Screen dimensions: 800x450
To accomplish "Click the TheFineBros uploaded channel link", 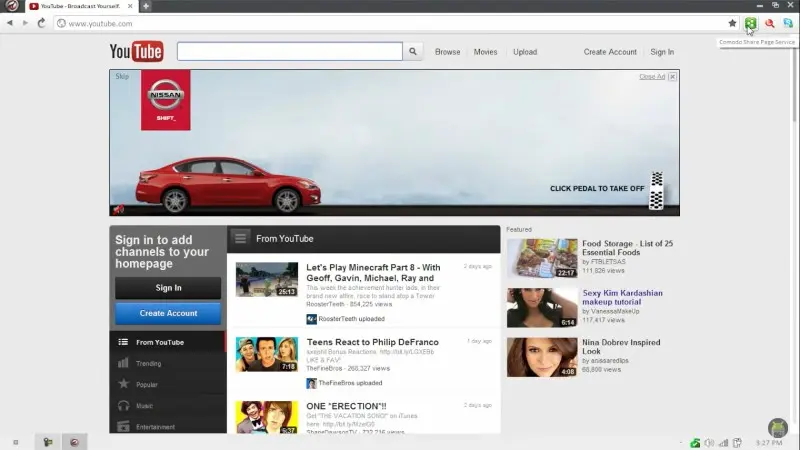I will click(350, 383).
